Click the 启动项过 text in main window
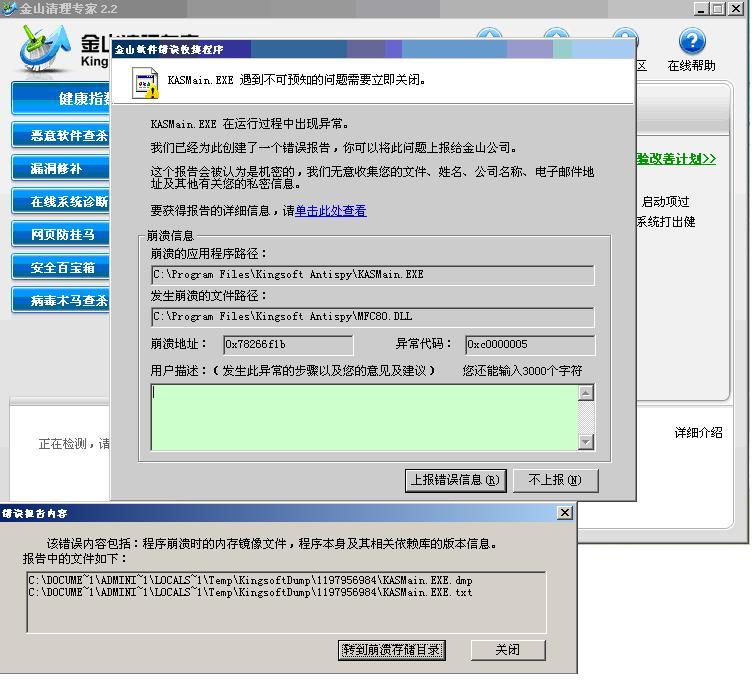756x682 pixels. [665, 201]
